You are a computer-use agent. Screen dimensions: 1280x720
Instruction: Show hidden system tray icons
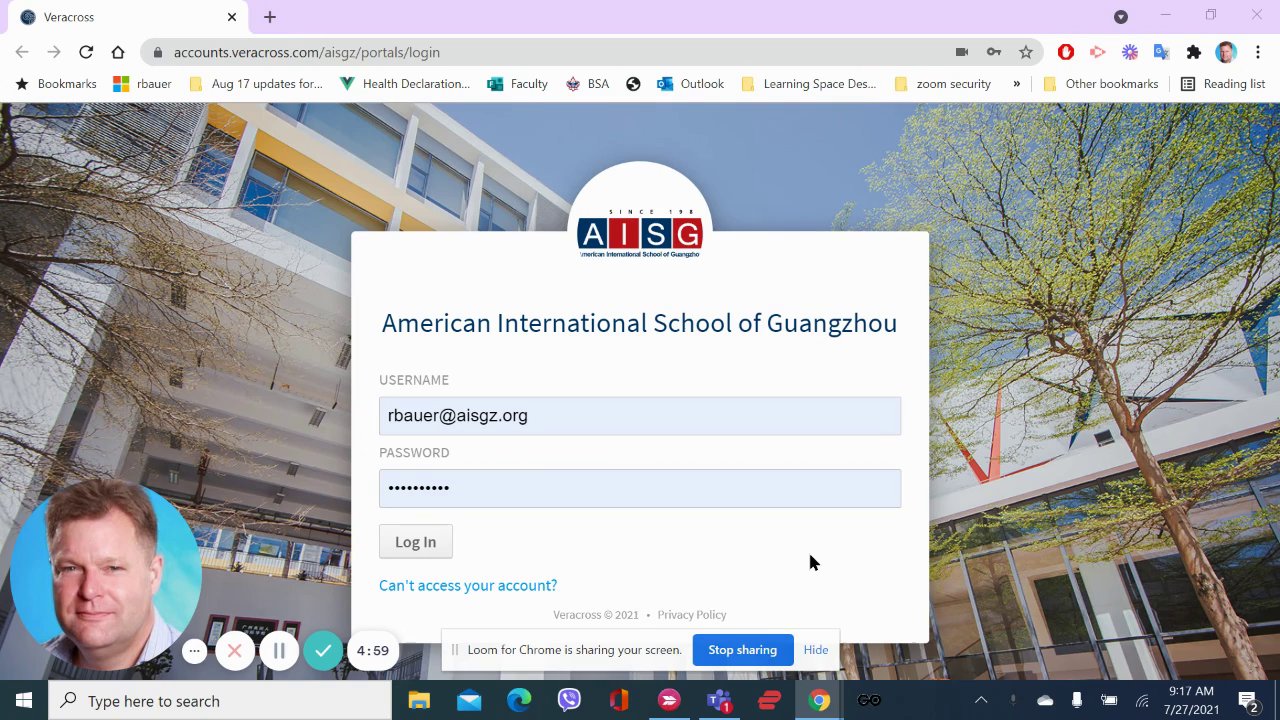coord(981,700)
